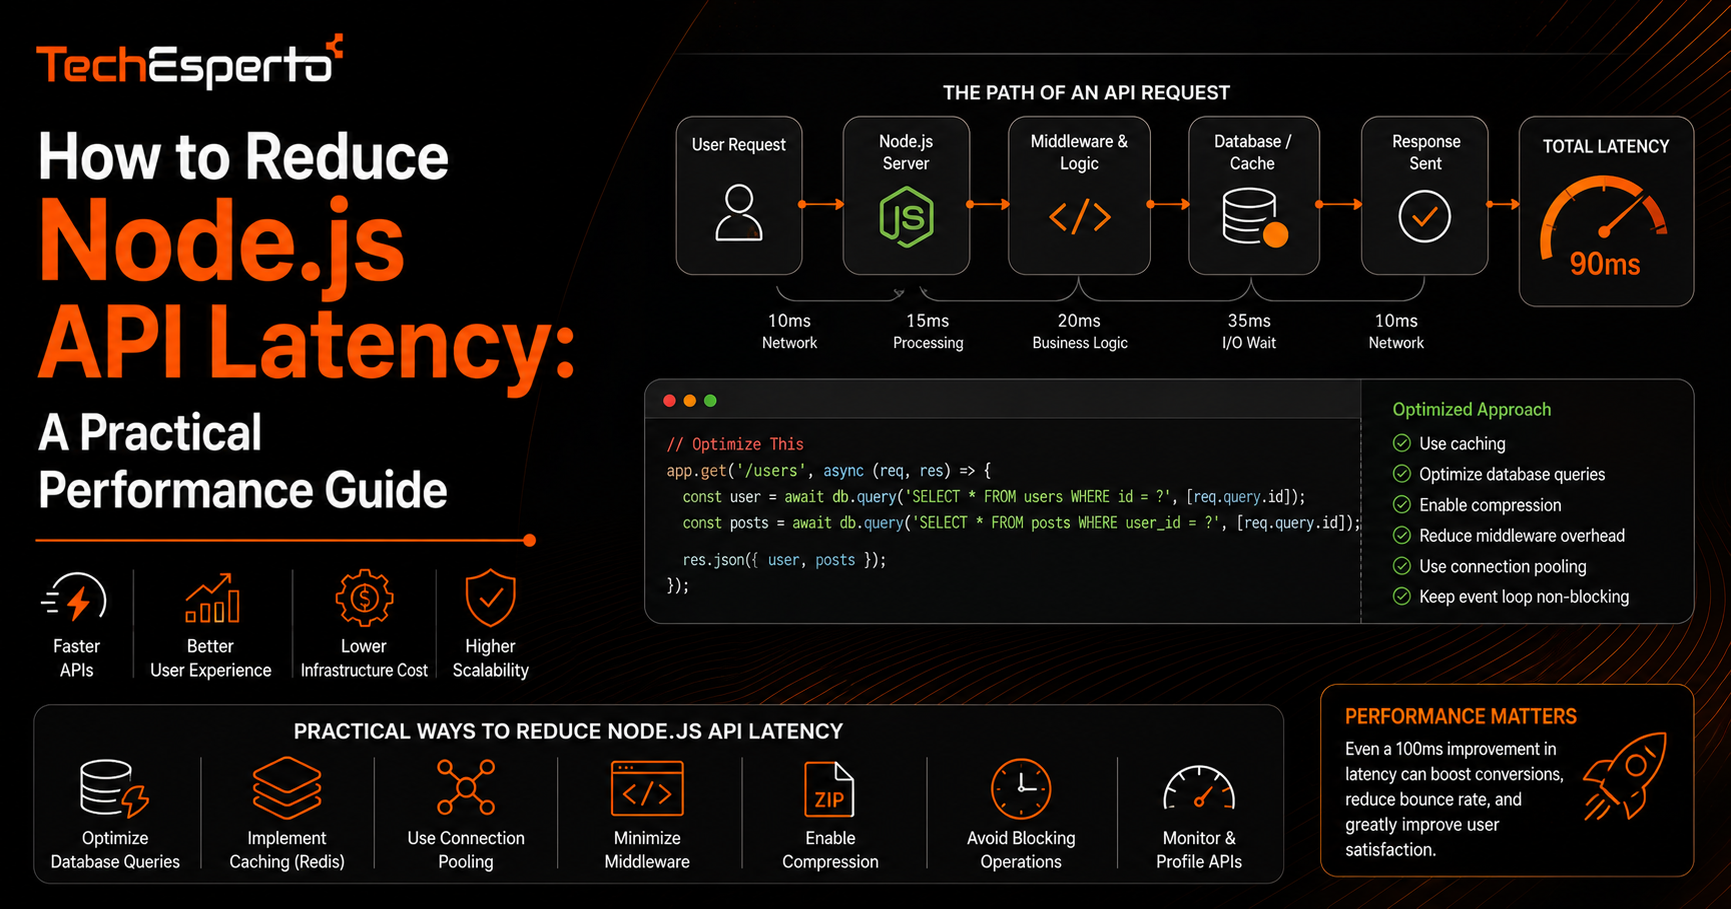
Task: Click the 'Monitor & Profile APIs' label
Action: 1199,850
